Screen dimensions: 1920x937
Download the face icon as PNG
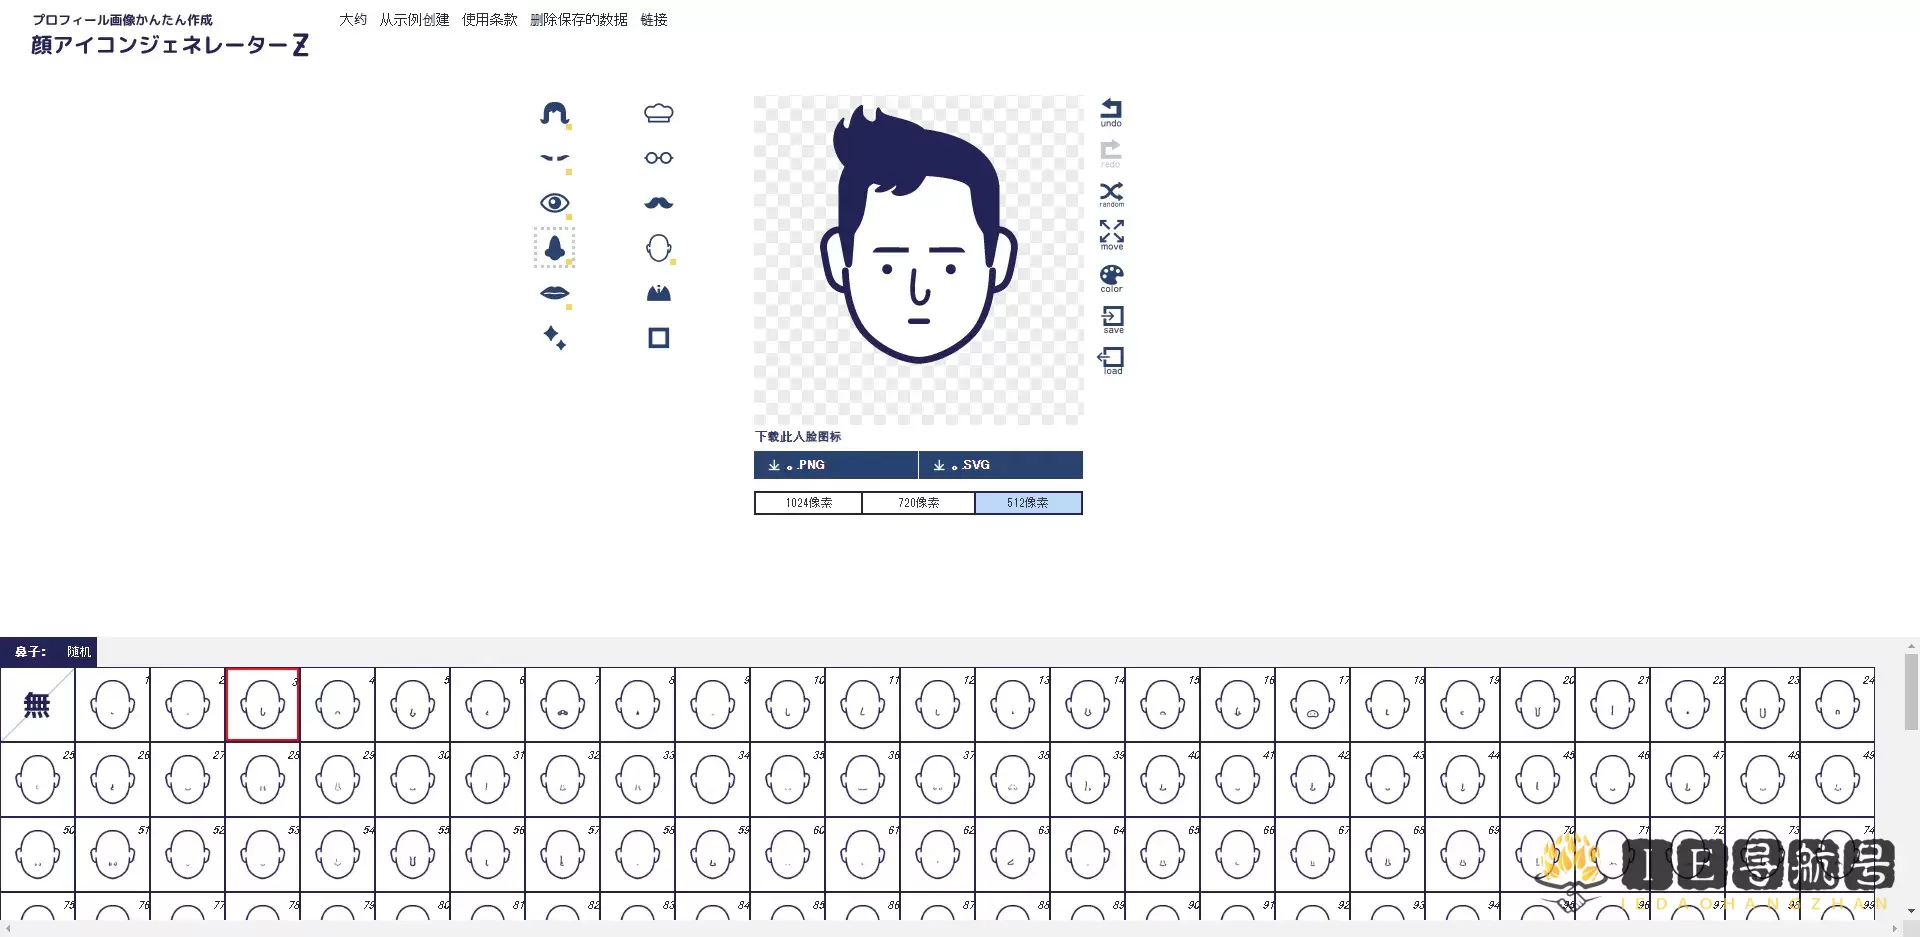point(835,465)
